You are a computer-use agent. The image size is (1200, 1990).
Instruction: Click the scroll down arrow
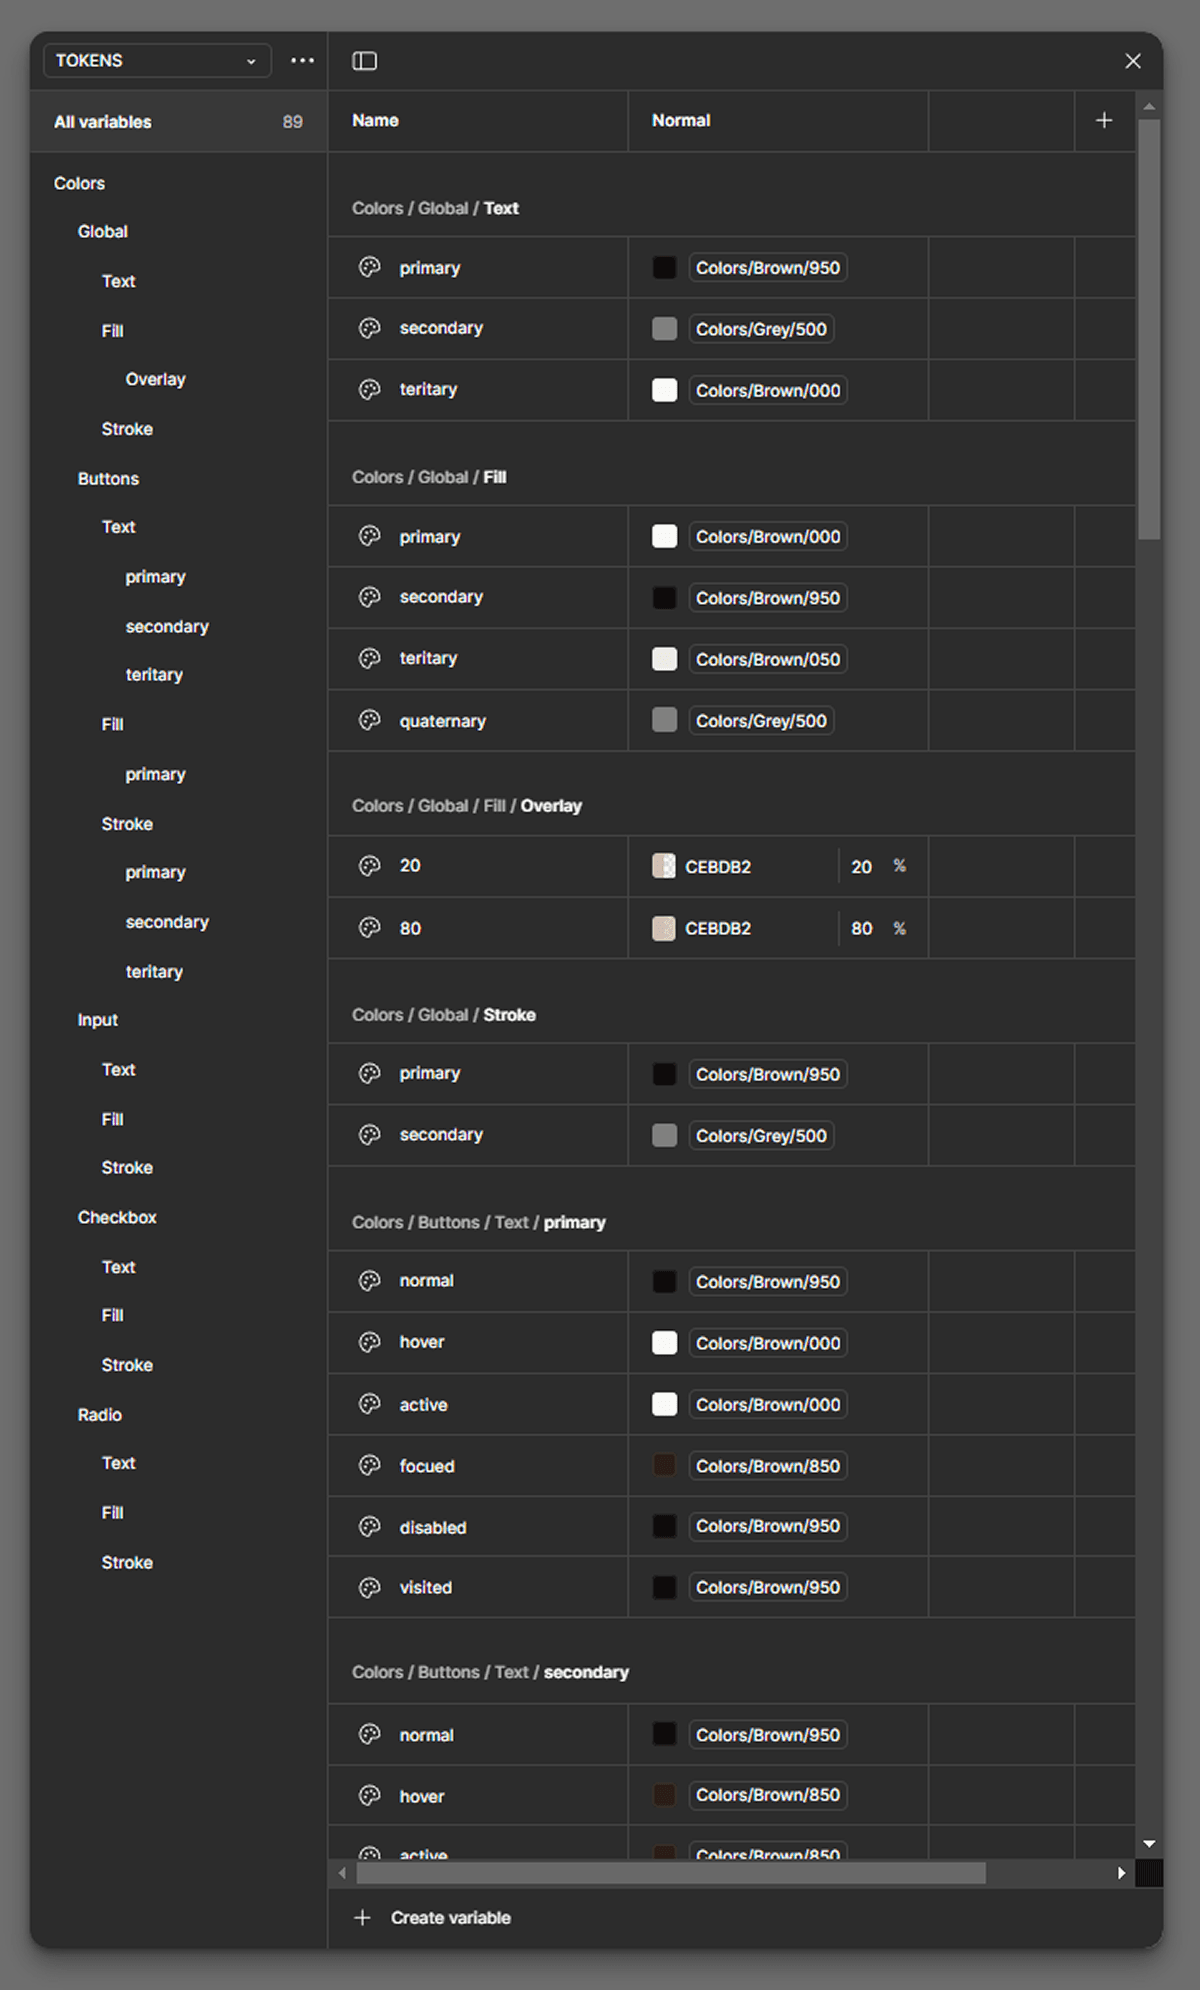1149,1844
